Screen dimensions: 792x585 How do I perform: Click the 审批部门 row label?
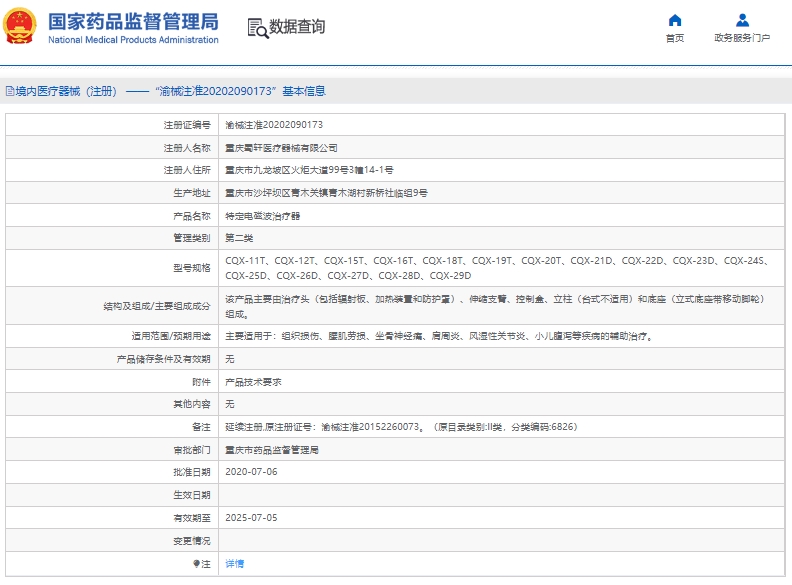pyautogui.click(x=191, y=450)
